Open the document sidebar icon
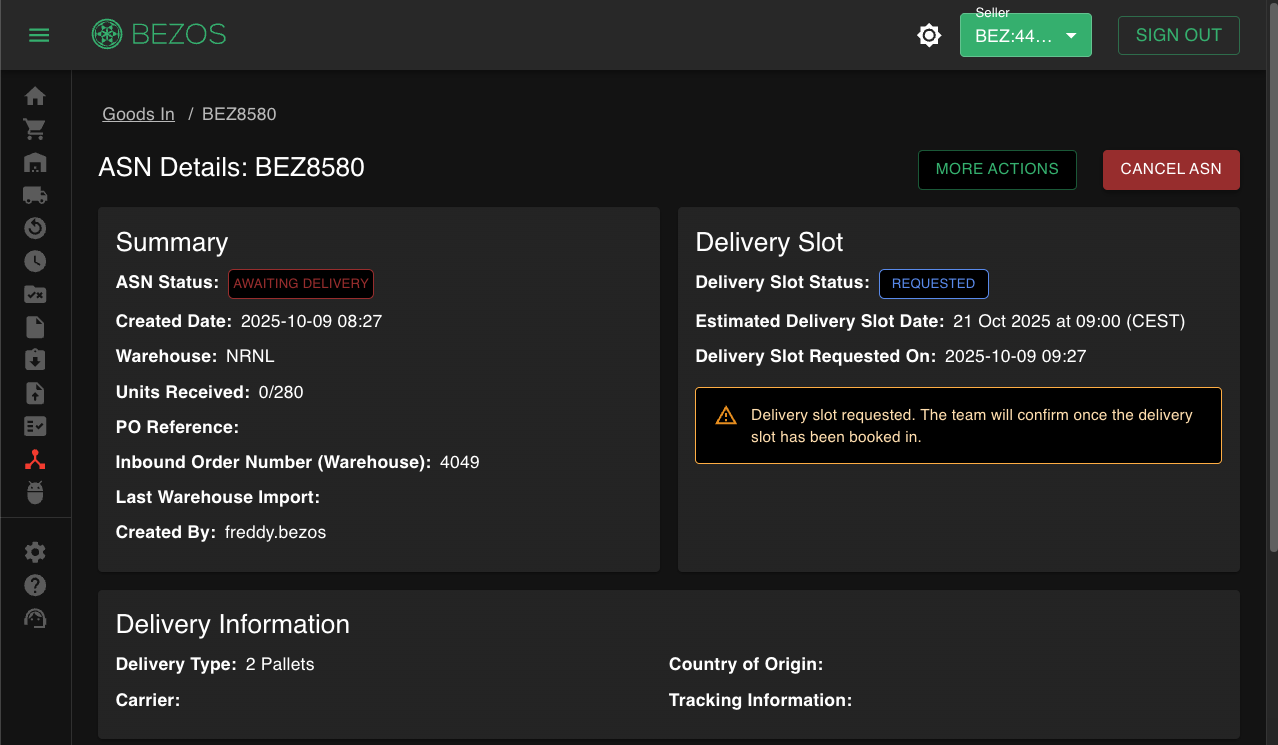This screenshot has height=745, width=1278. [35, 327]
